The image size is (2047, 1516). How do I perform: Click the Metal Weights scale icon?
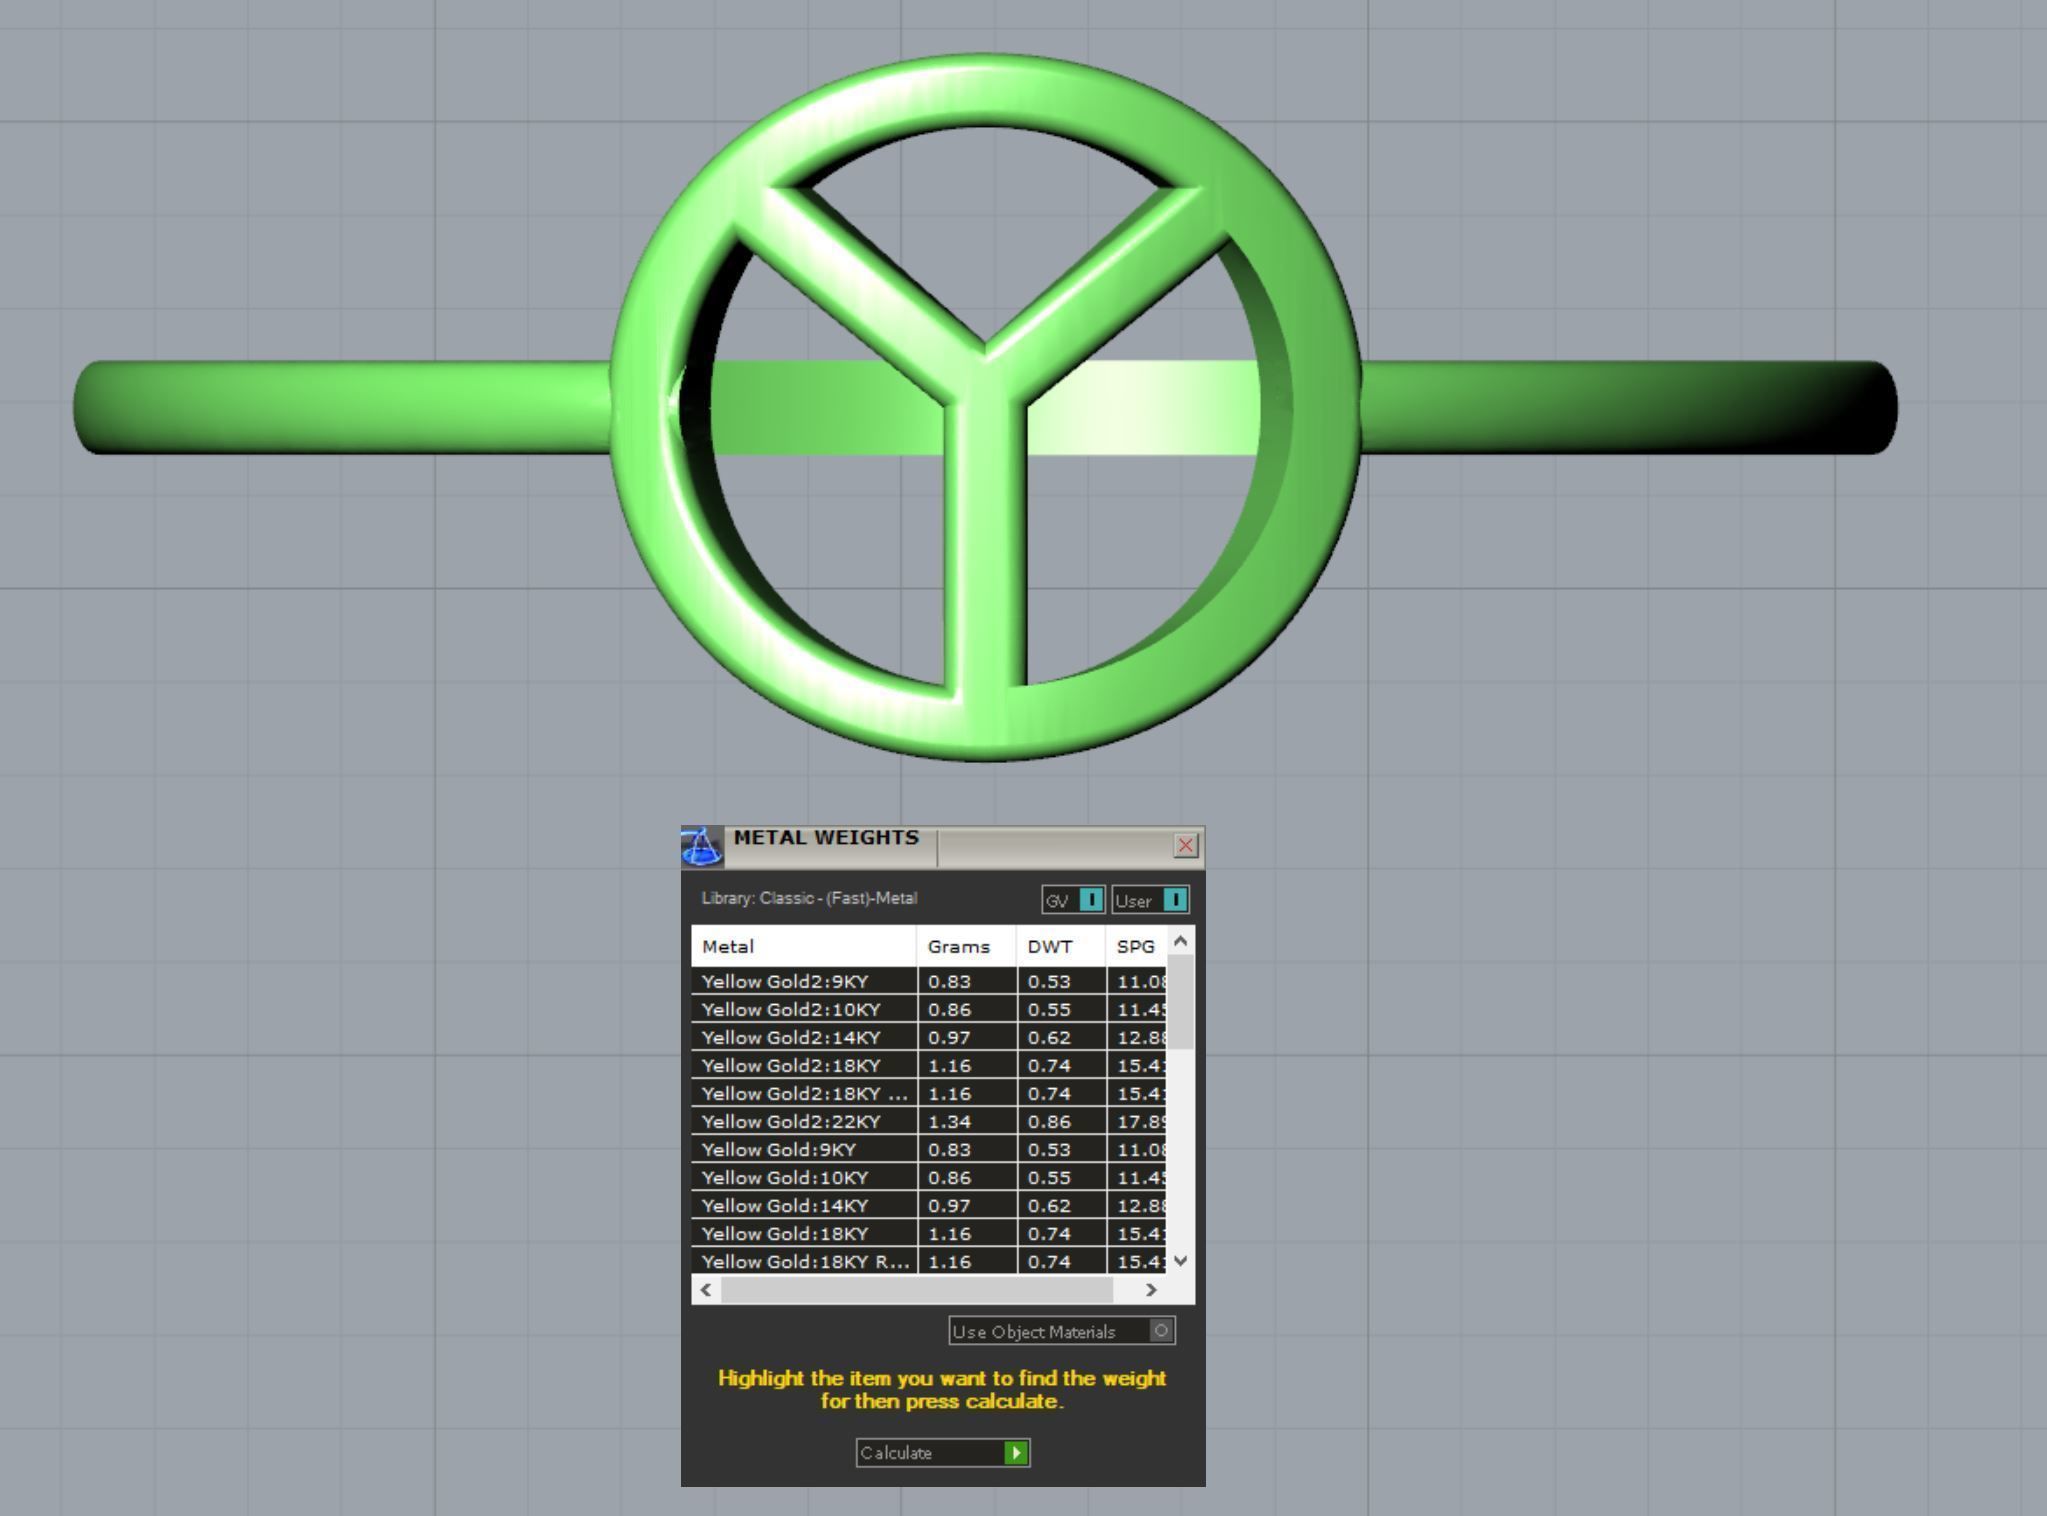coord(702,847)
